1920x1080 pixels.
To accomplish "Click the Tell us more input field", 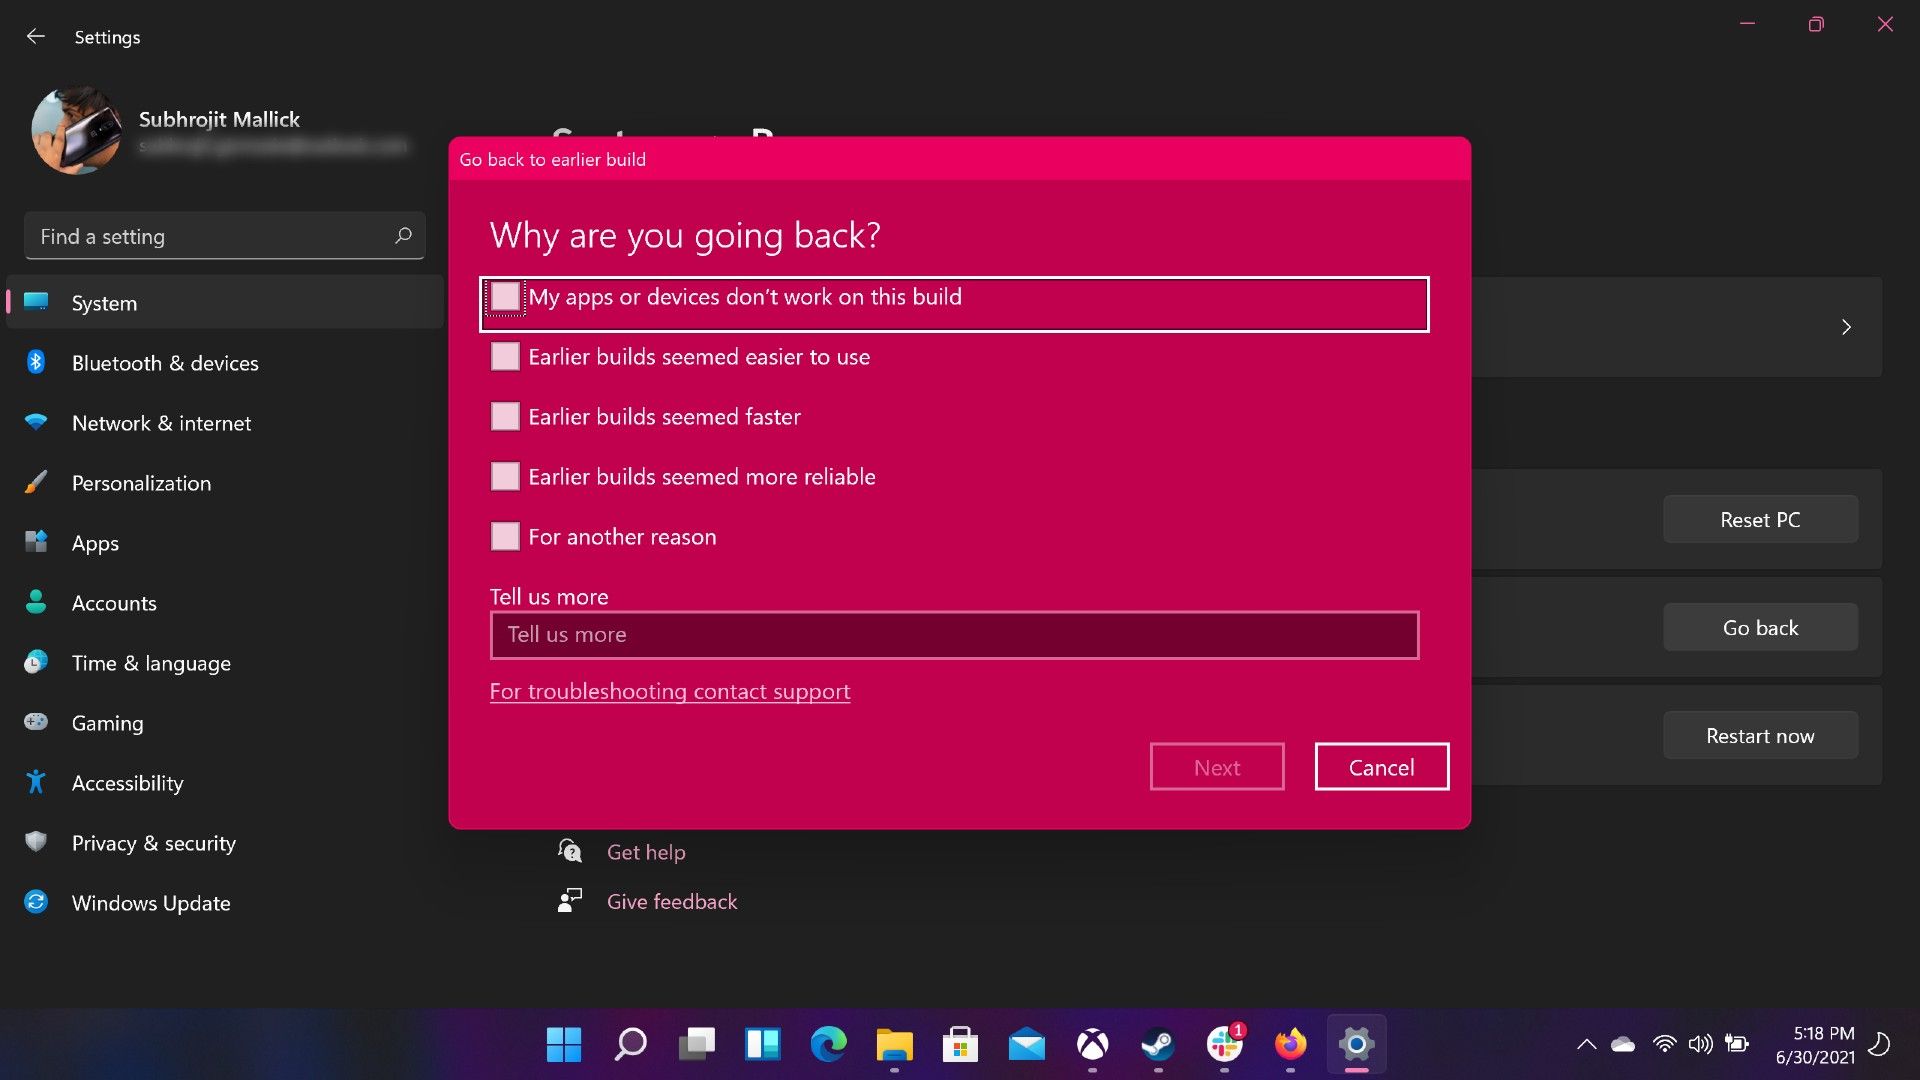I will click(953, 634).
